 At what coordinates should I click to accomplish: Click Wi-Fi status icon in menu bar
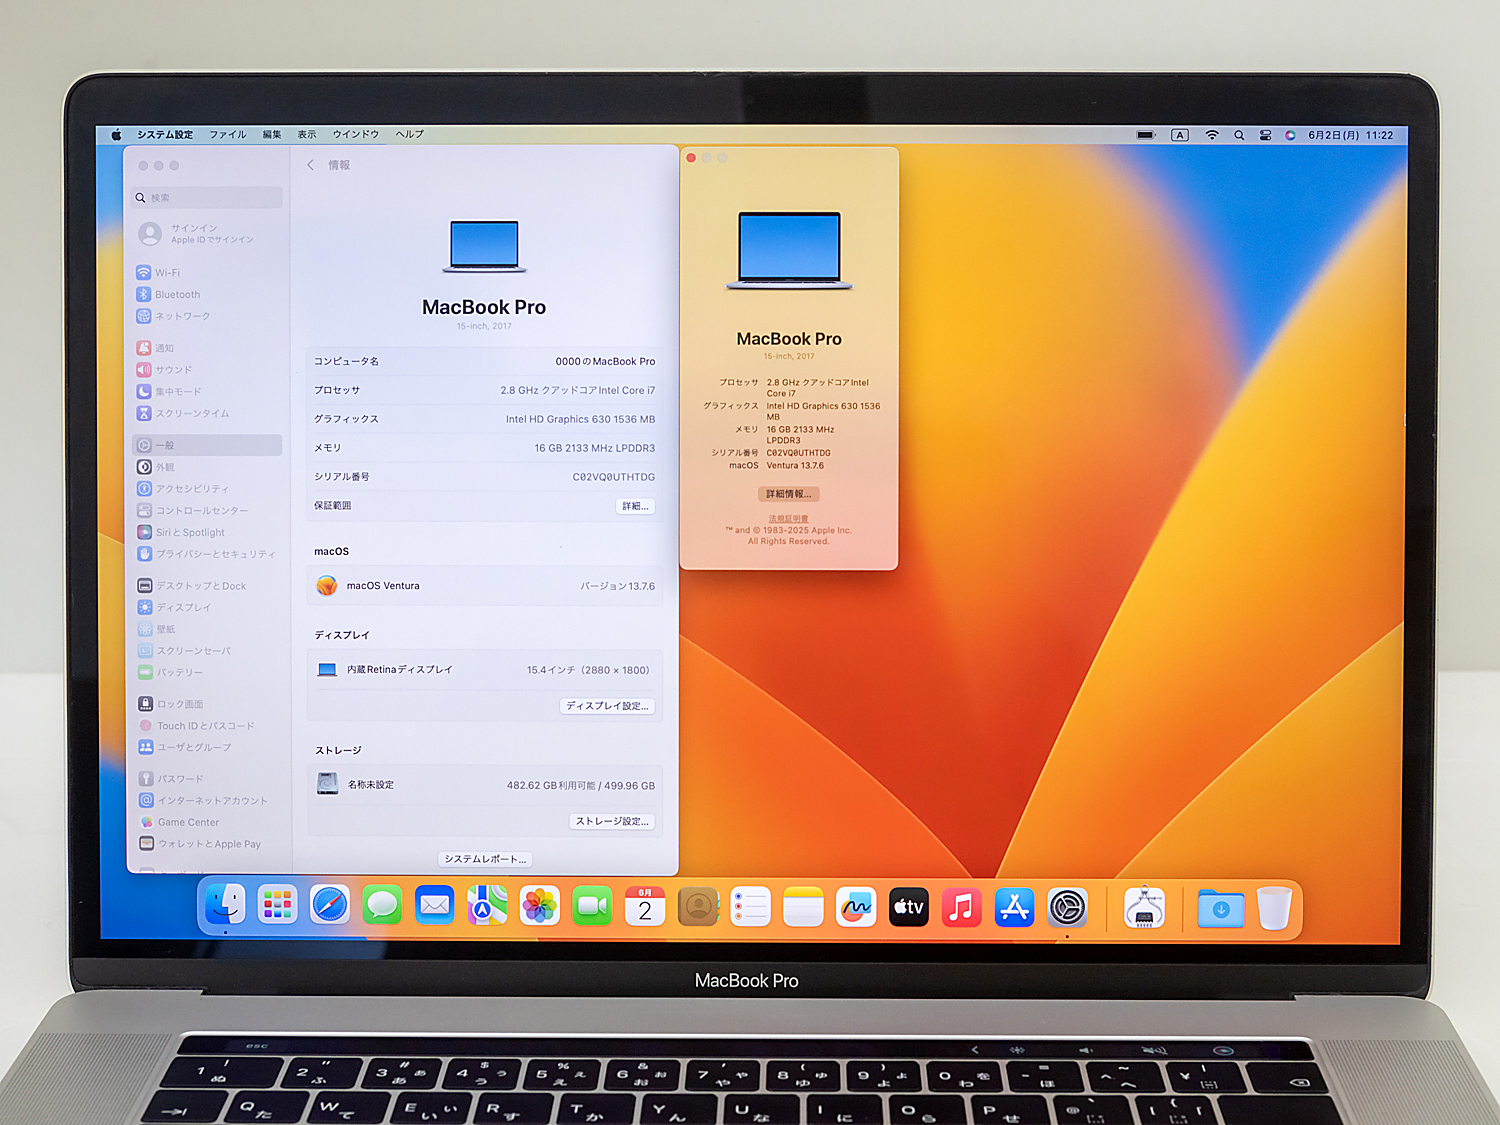coord(1212,135)
